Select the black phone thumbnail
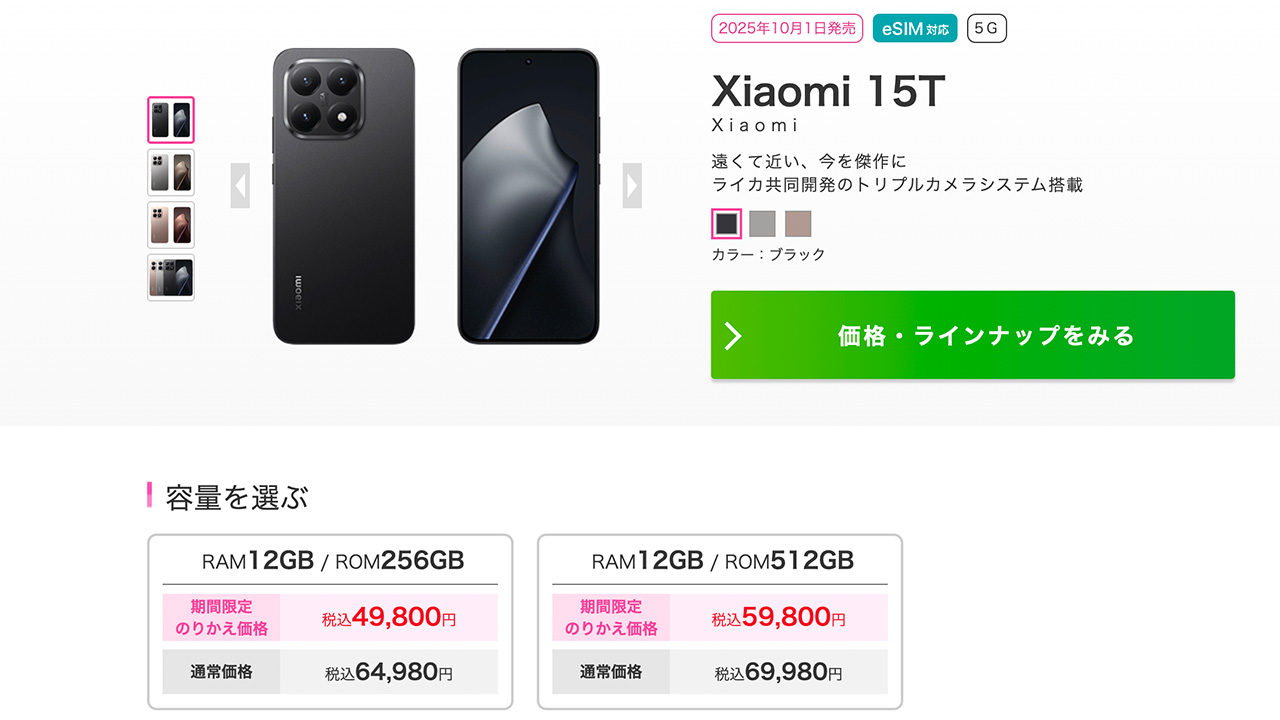Viewport: 1280px width, 720px height. tap(171, 120)
